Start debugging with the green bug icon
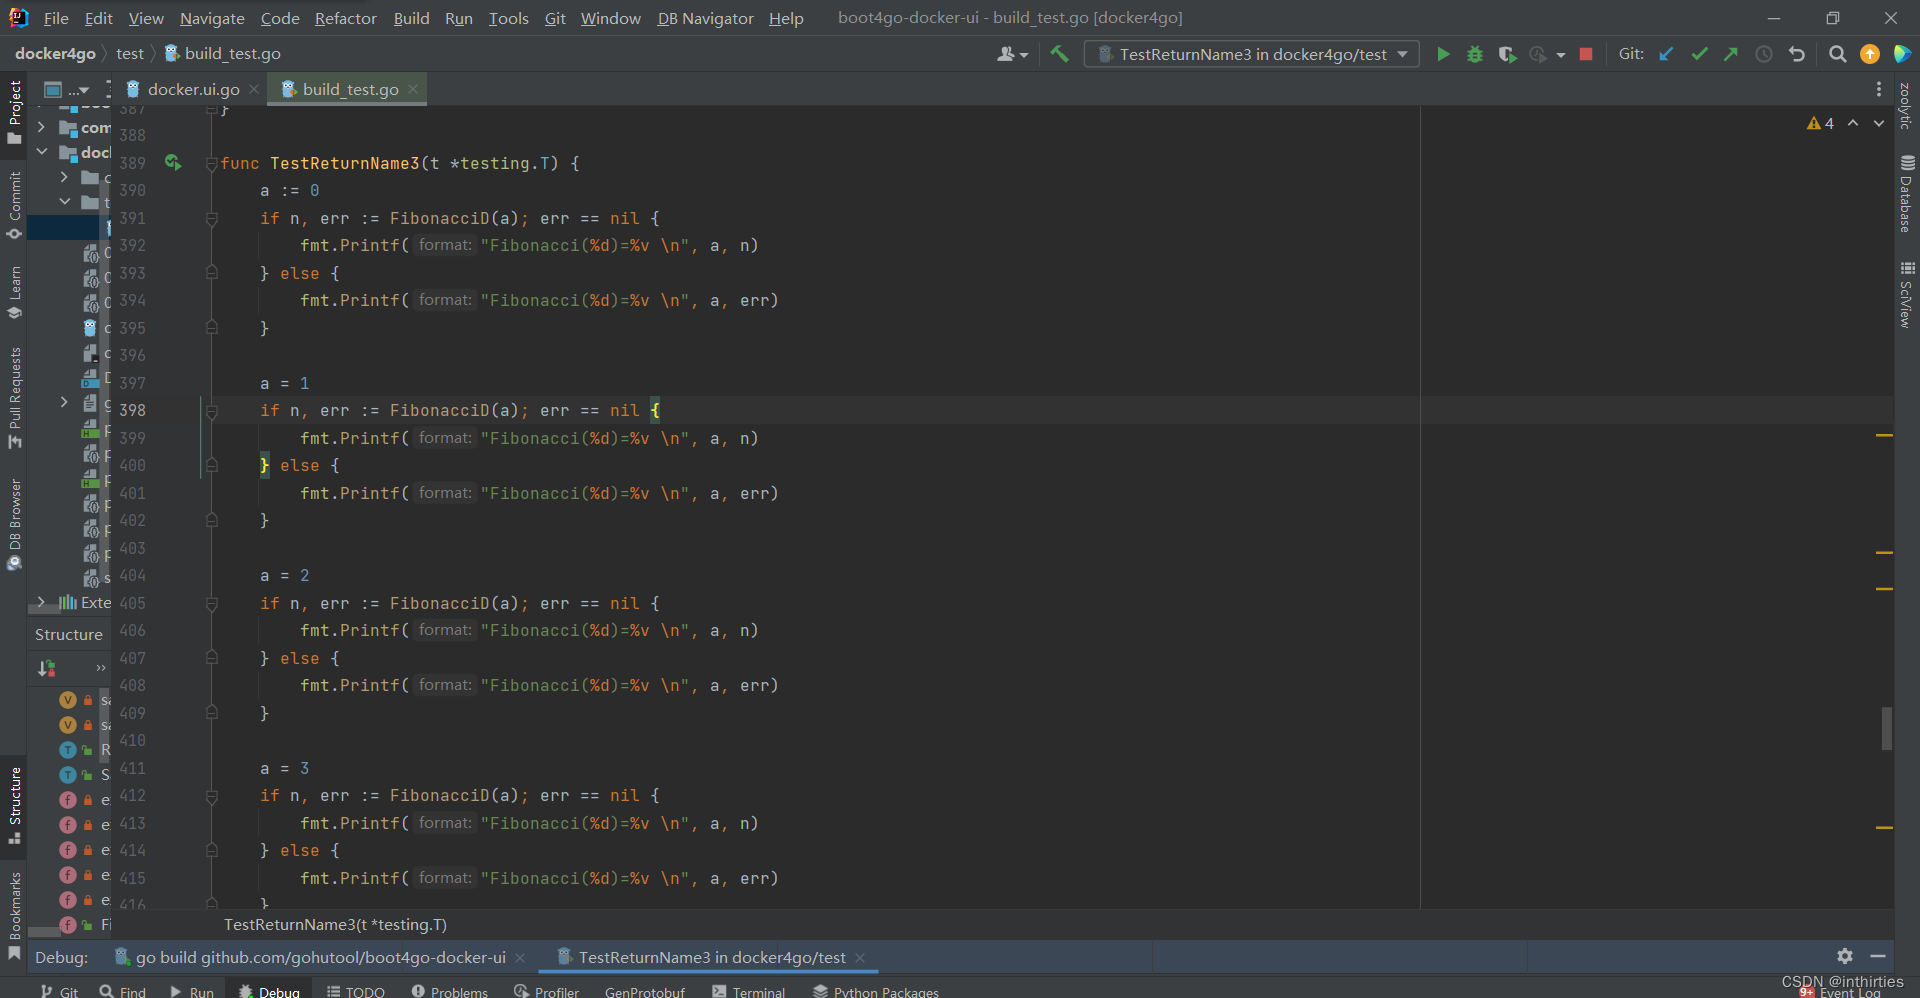 point(1474,54)
